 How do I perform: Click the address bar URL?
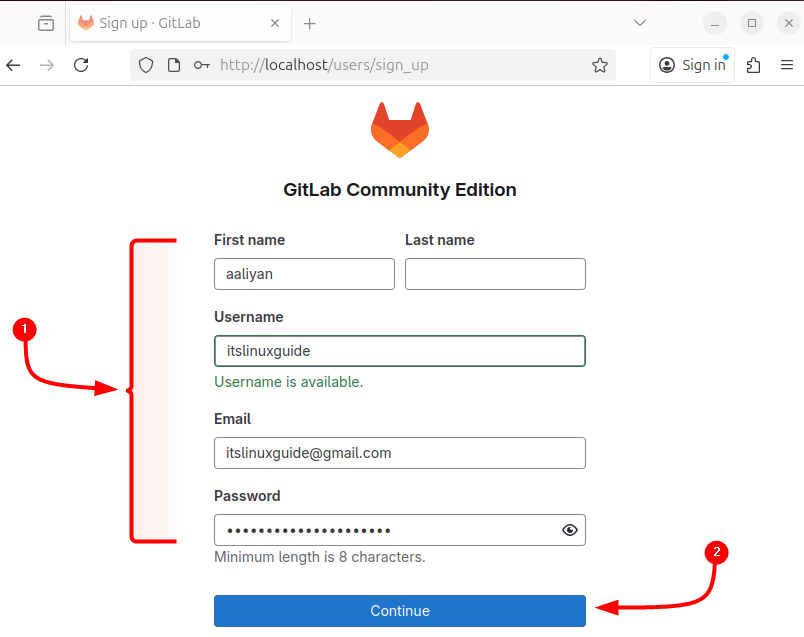320,64
